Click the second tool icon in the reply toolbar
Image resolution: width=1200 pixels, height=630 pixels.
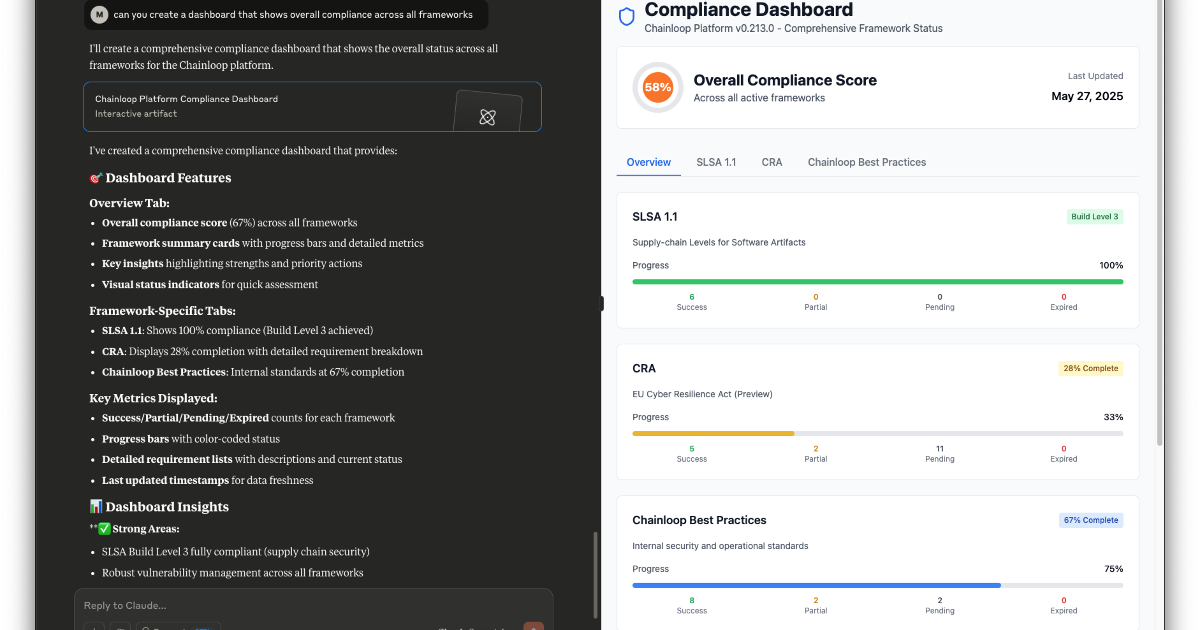[x=120, y=627]
